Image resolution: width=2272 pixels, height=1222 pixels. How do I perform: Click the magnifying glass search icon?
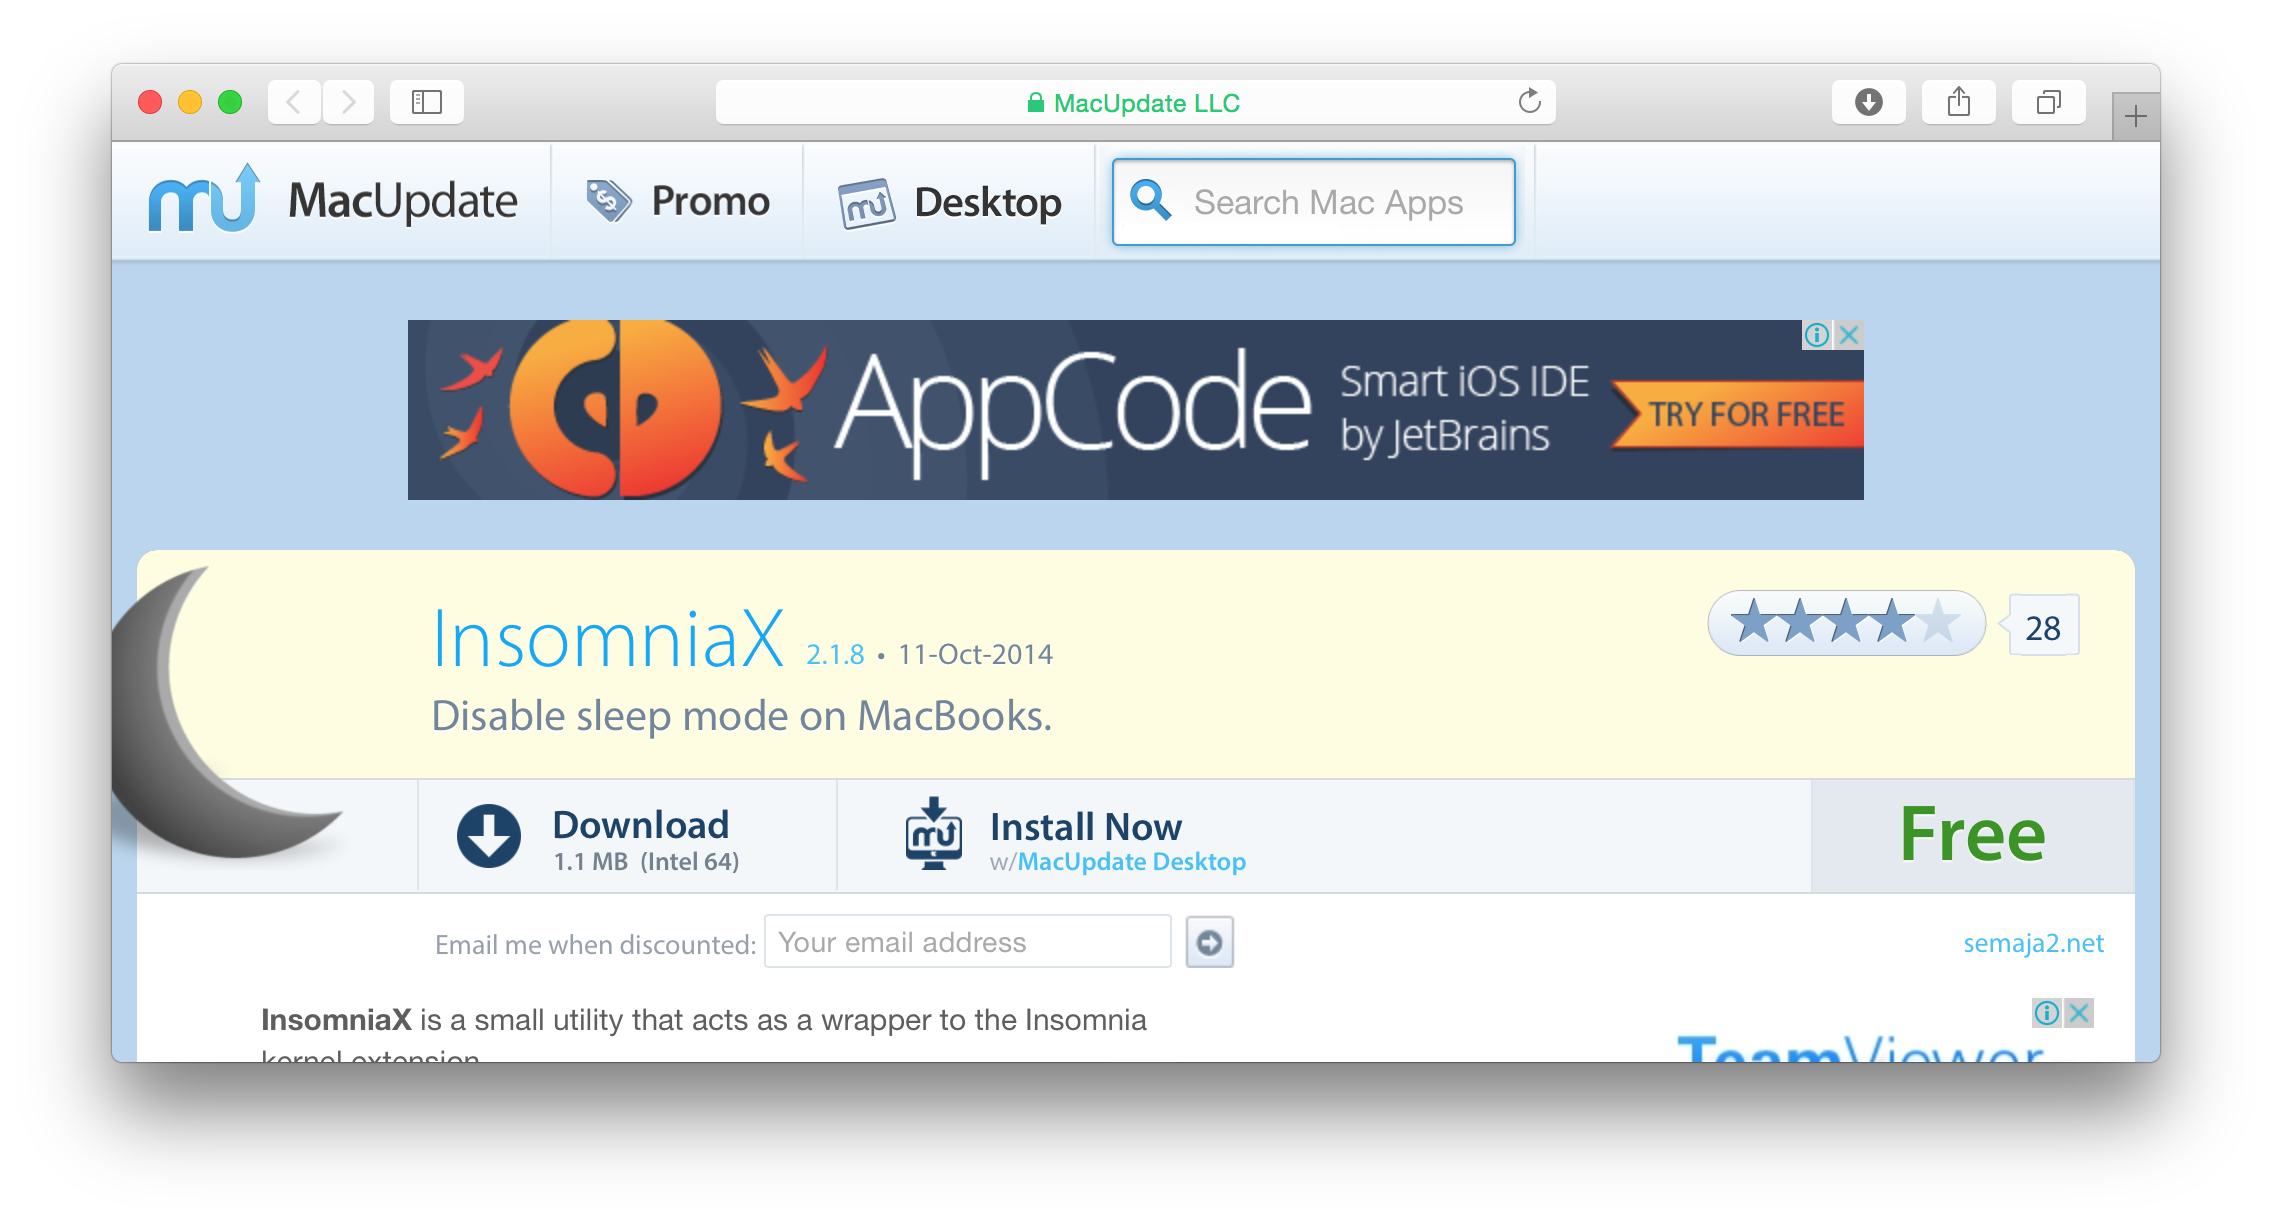click(x=1150, y=201)
